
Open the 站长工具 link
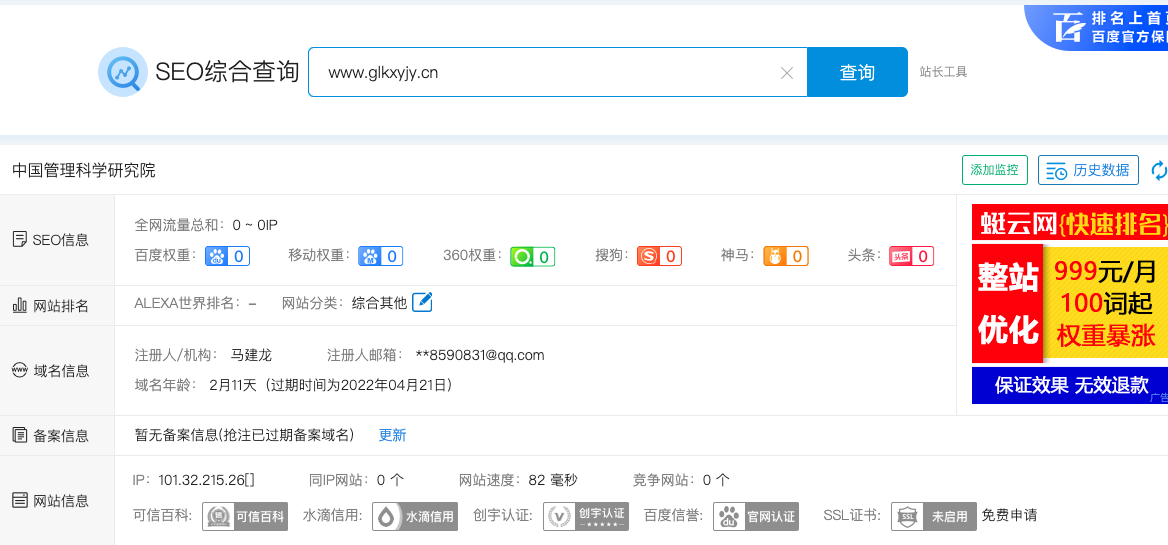[x=943, y=72]
